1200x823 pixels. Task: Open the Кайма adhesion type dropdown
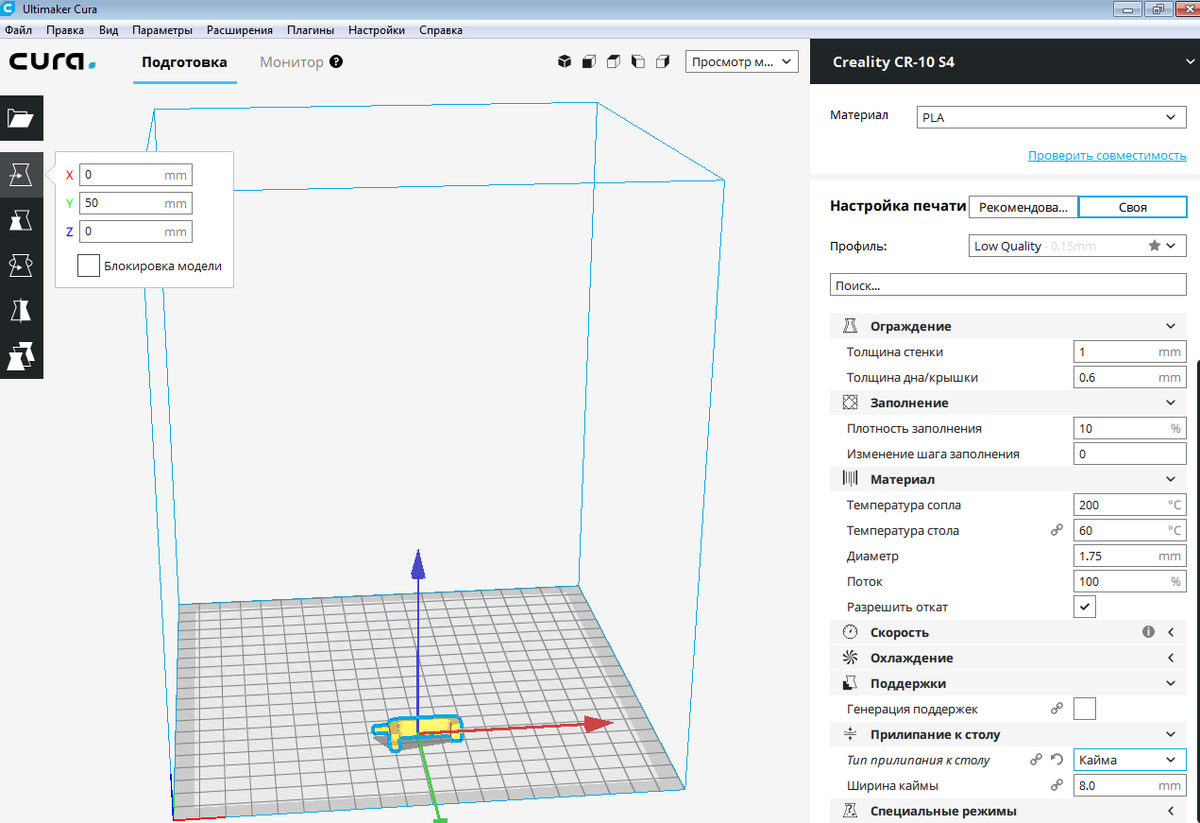pyautogui.click(x=1130, y=760)
